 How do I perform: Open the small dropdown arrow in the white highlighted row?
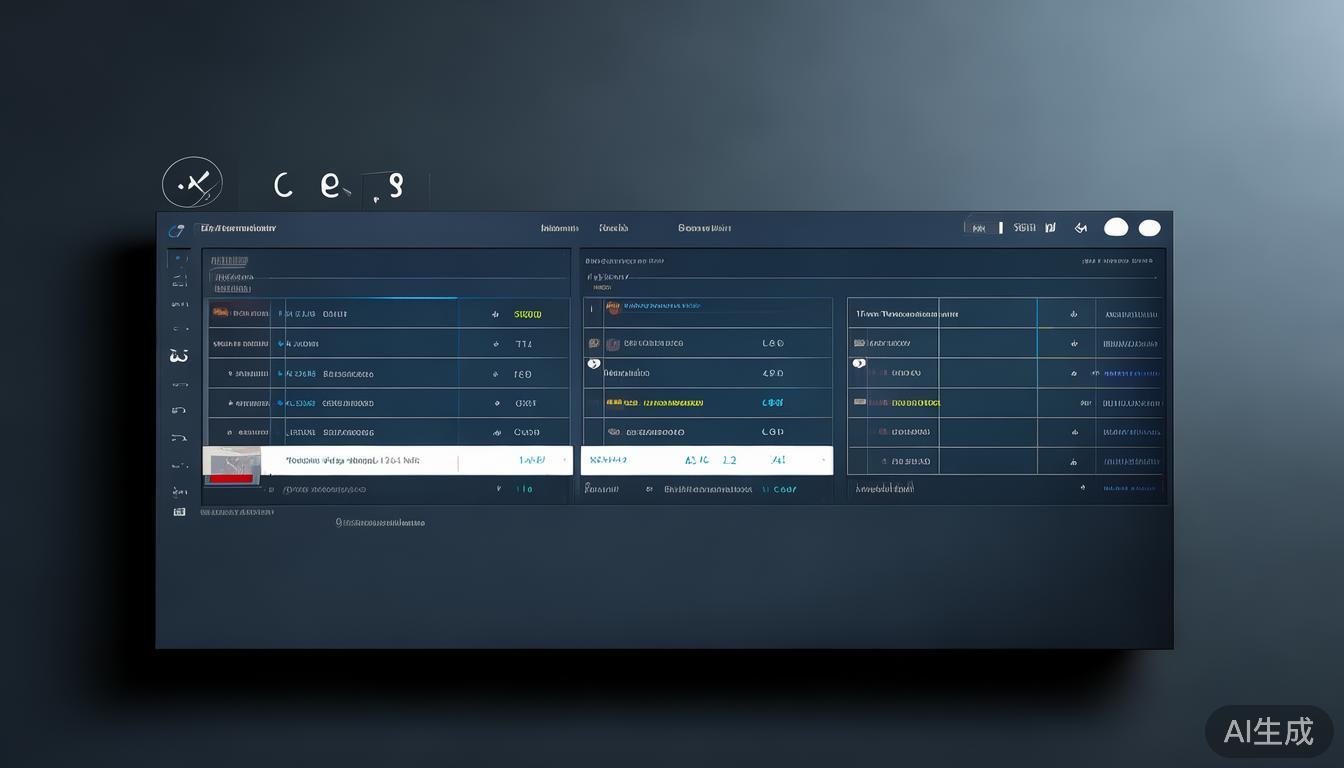565,461
